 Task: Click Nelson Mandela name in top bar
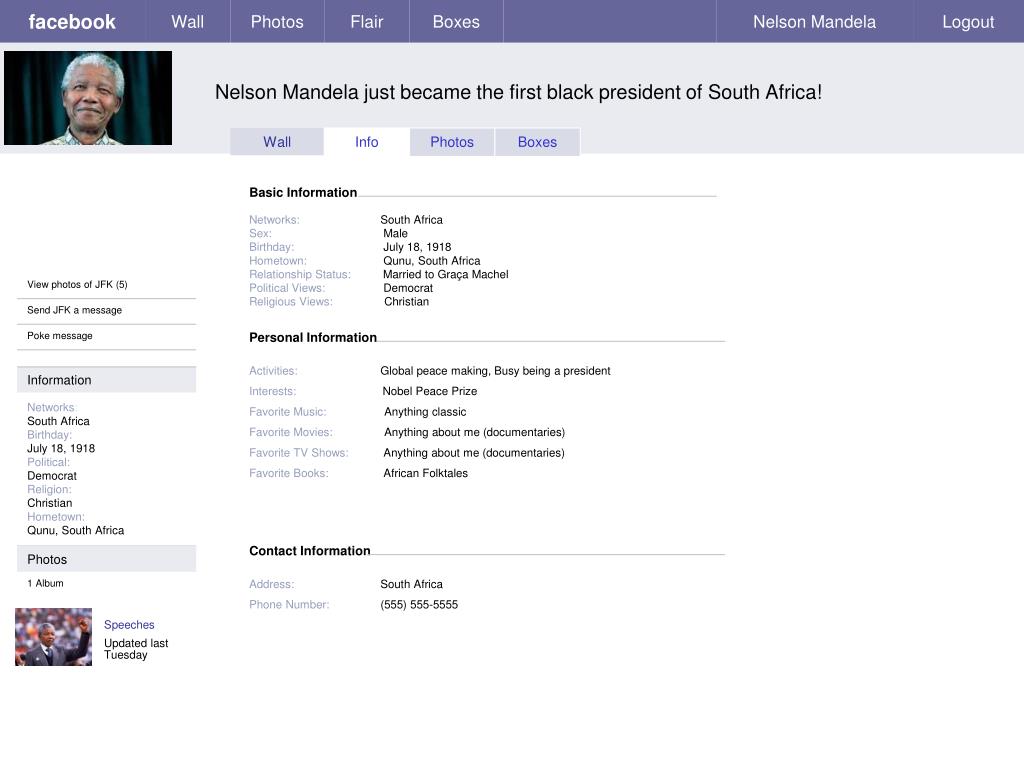(x=814, y=22)
